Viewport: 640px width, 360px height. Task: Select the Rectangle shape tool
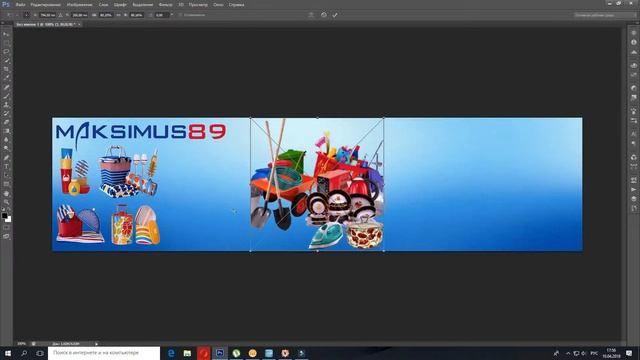(6, 184)
